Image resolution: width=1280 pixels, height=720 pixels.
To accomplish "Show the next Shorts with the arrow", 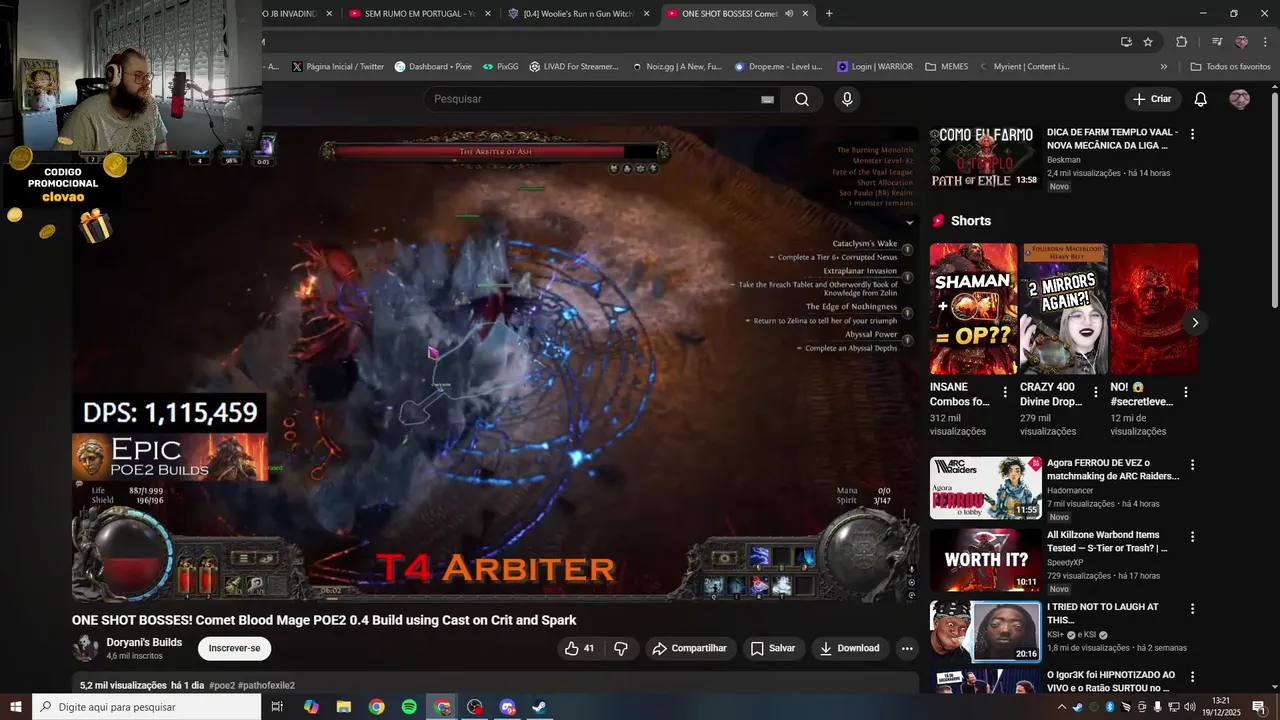I will pos(1194,322).
